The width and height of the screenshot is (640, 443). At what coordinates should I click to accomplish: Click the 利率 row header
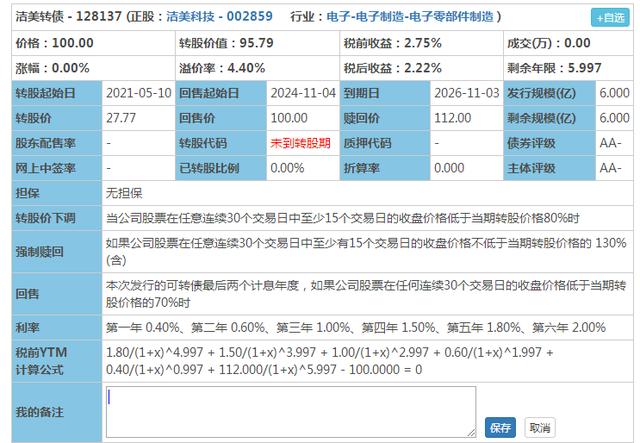pyautogui.click(x=57, y=327)
